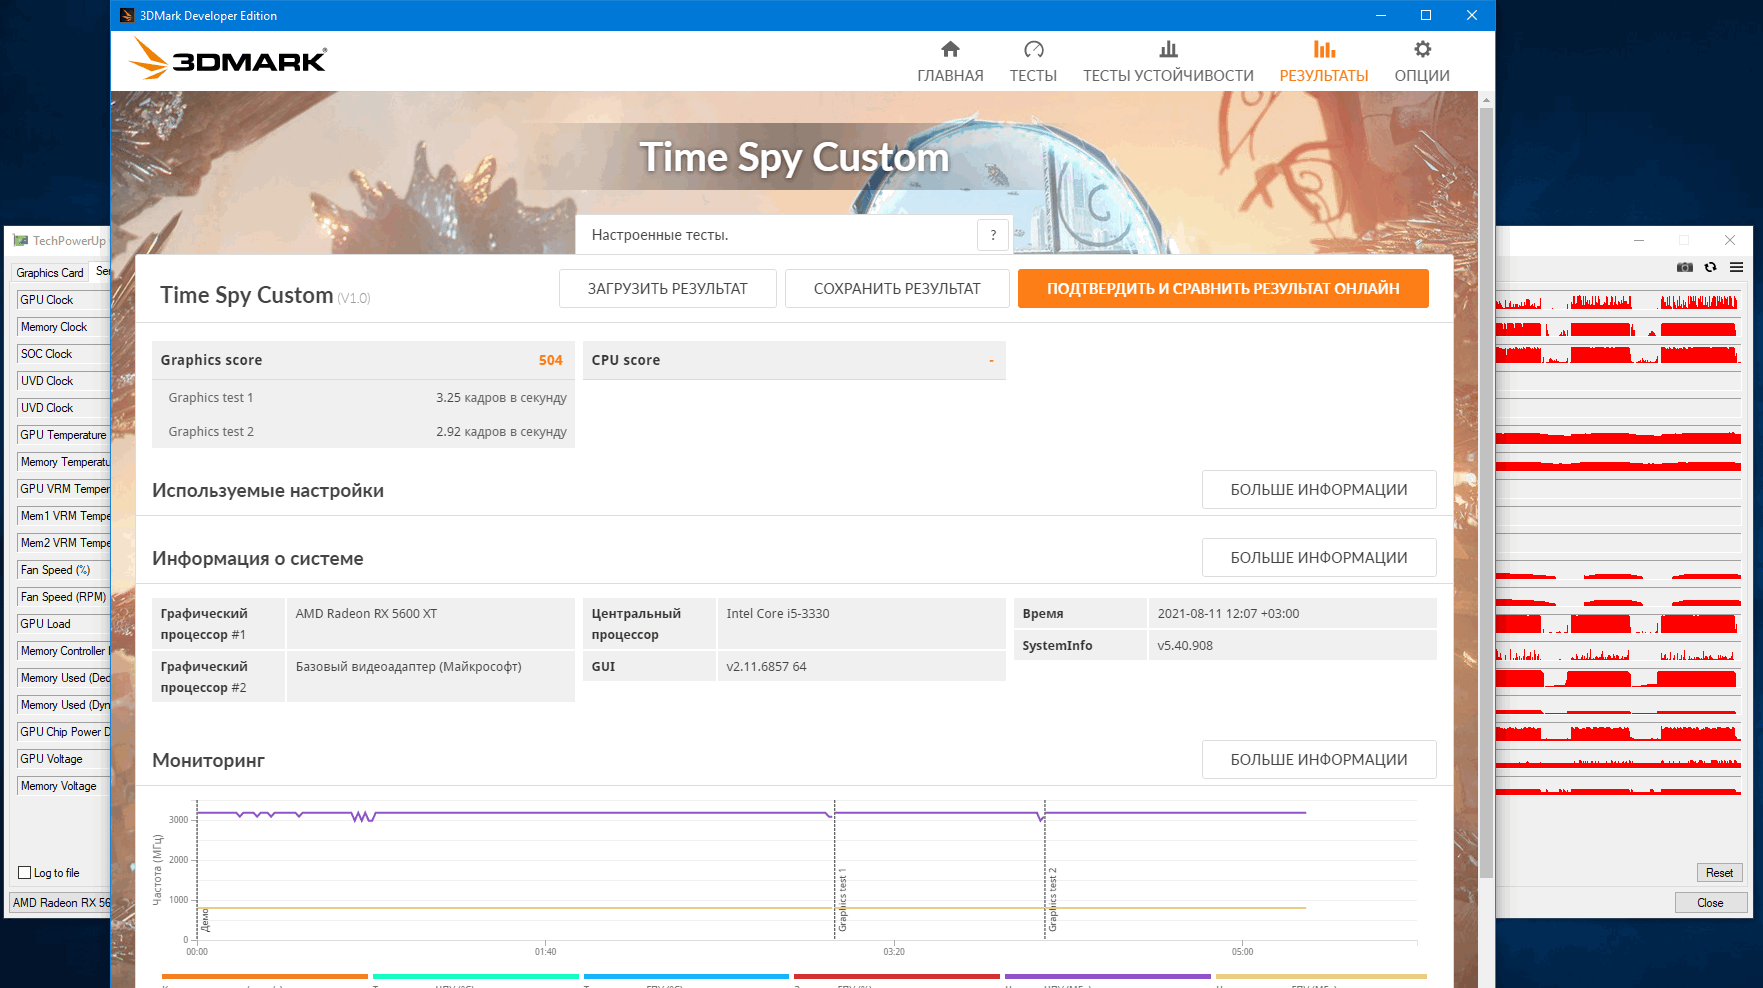The width and height of the screenshot is (1763, 988).
Task: Click Graphics test 1 result row
Action: tap(363, 397)
